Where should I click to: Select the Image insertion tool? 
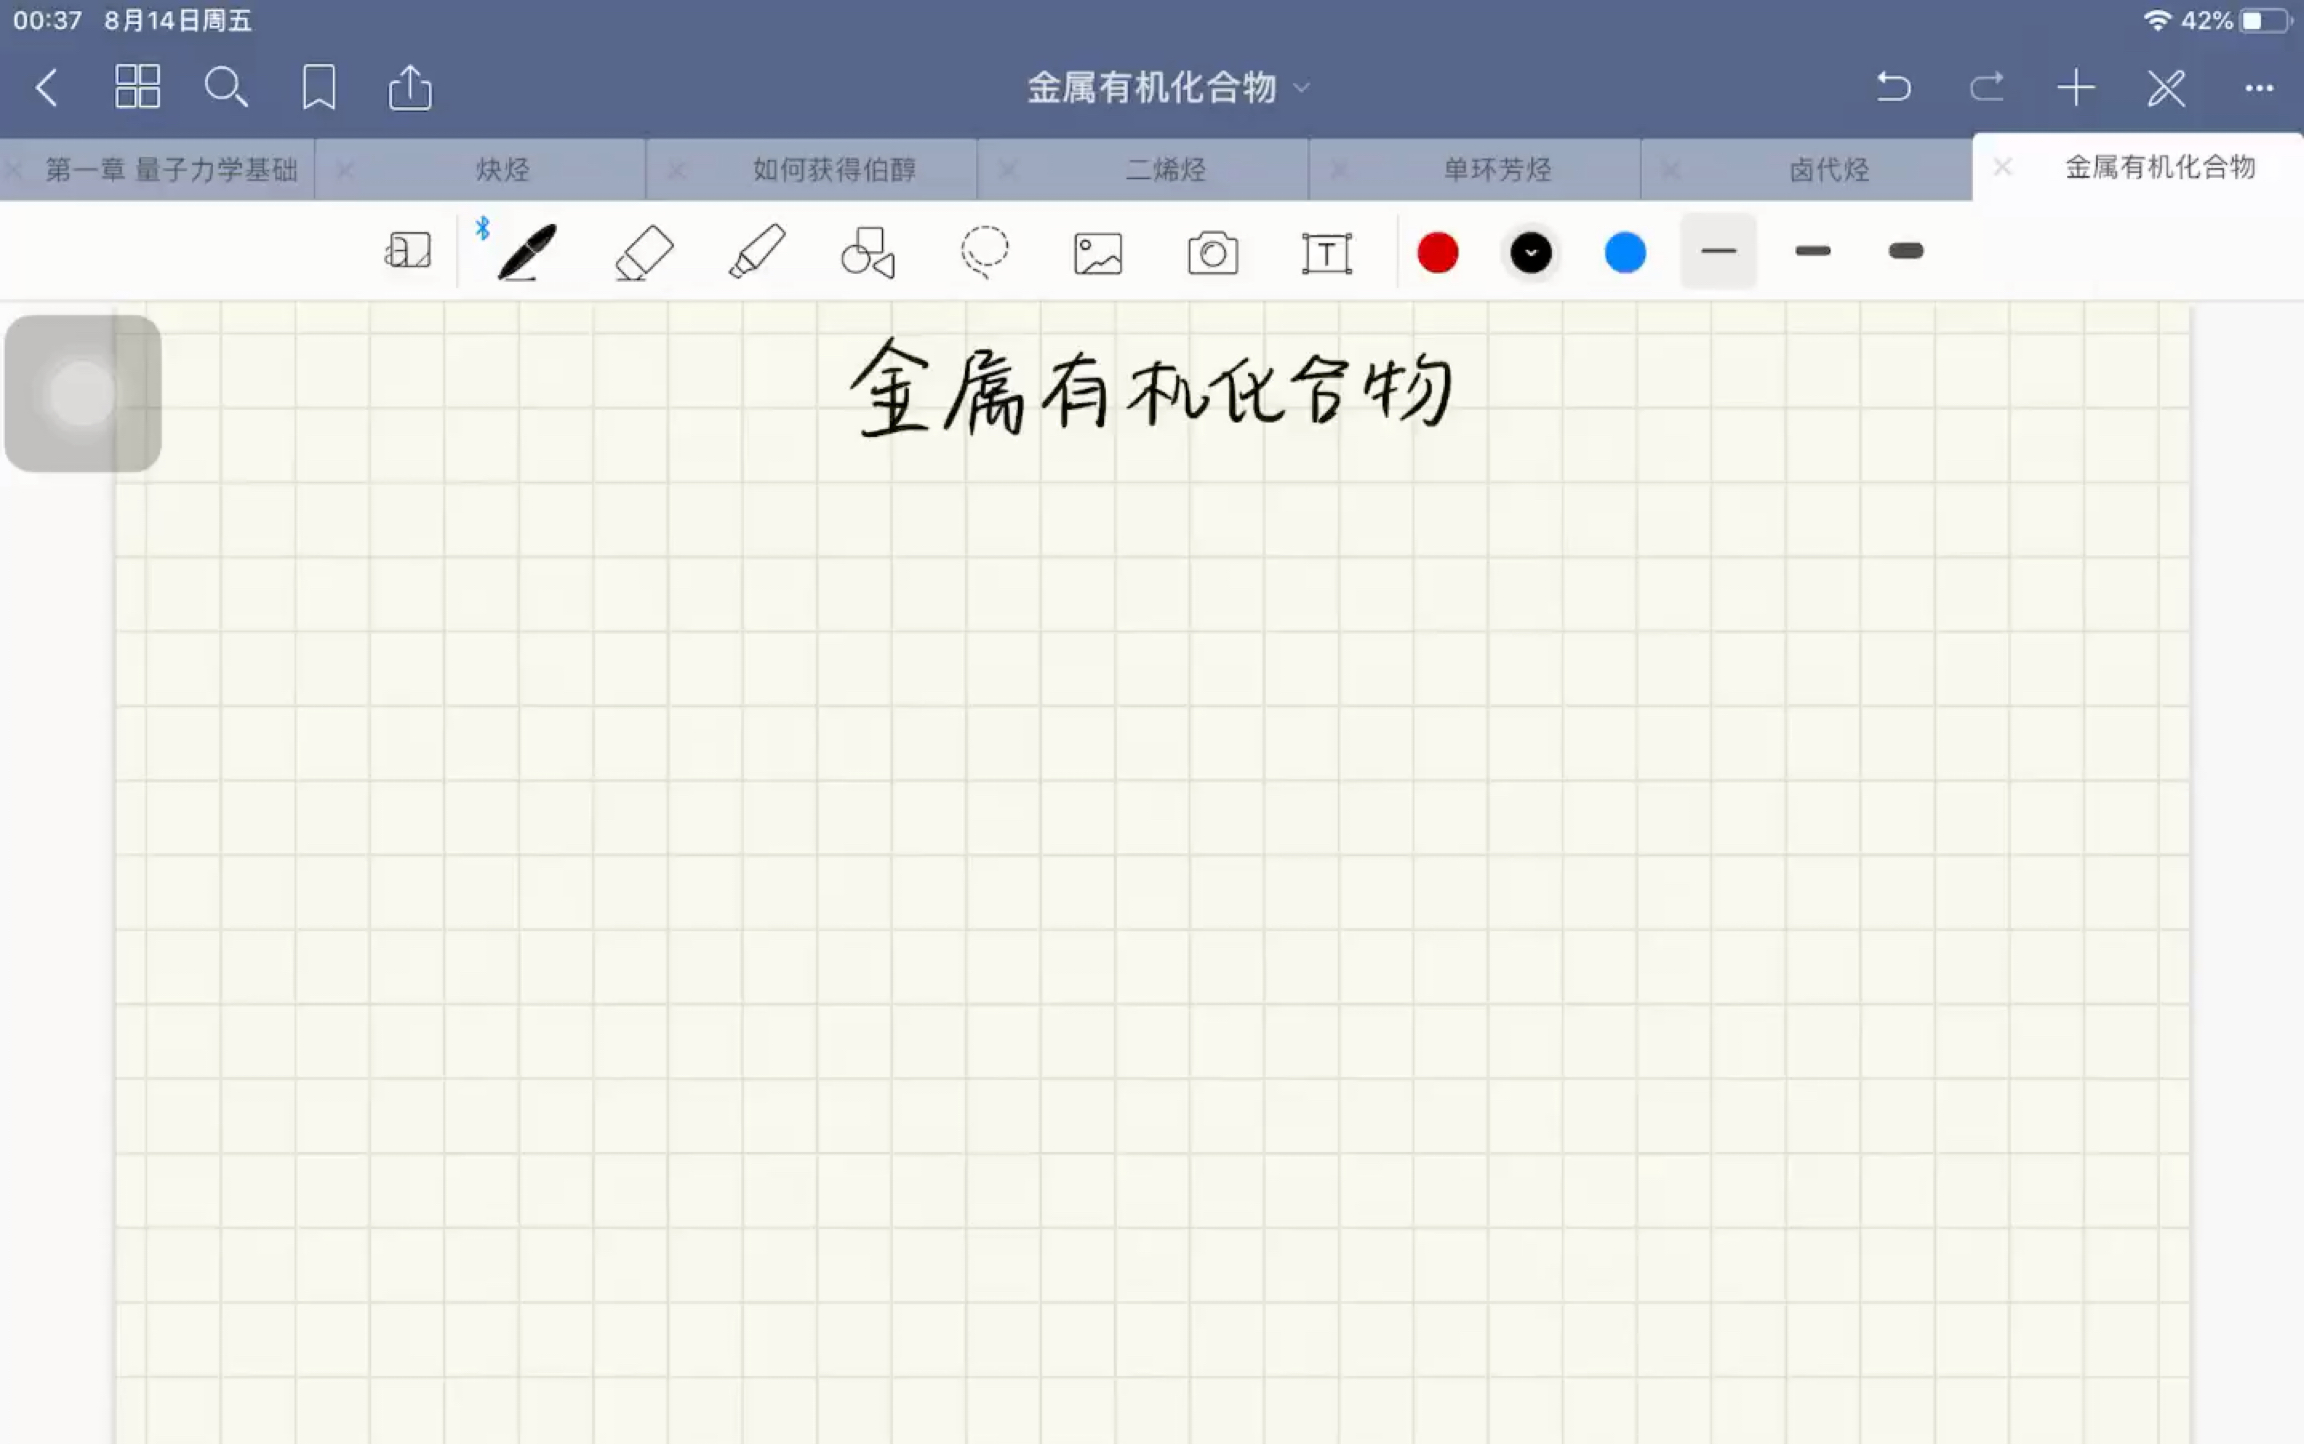point(1098,251)
